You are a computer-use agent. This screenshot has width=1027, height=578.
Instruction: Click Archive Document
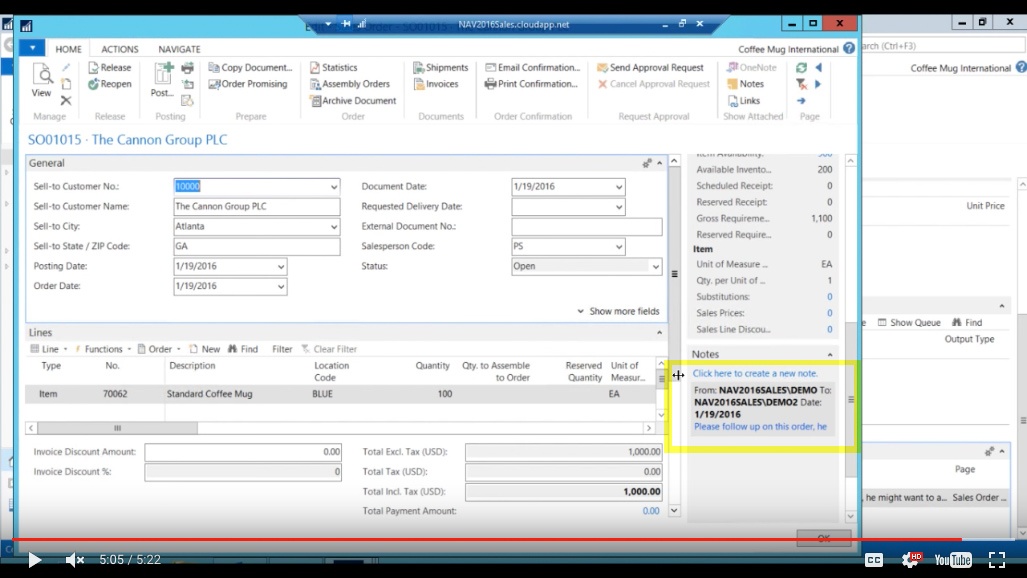point(353,101)
